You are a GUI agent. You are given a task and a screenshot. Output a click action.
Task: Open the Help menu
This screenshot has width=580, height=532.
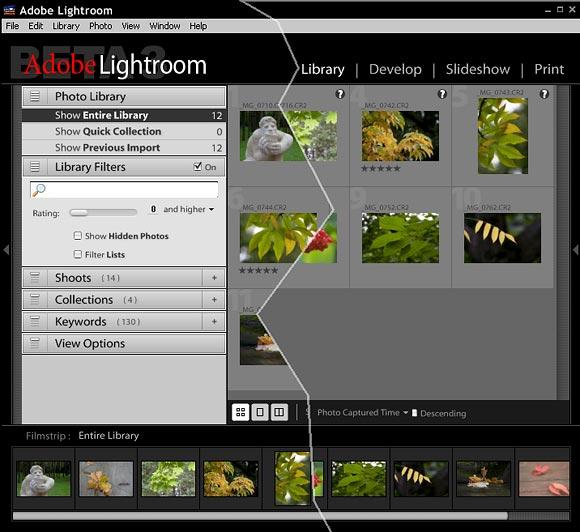click(x=198, y=26)
